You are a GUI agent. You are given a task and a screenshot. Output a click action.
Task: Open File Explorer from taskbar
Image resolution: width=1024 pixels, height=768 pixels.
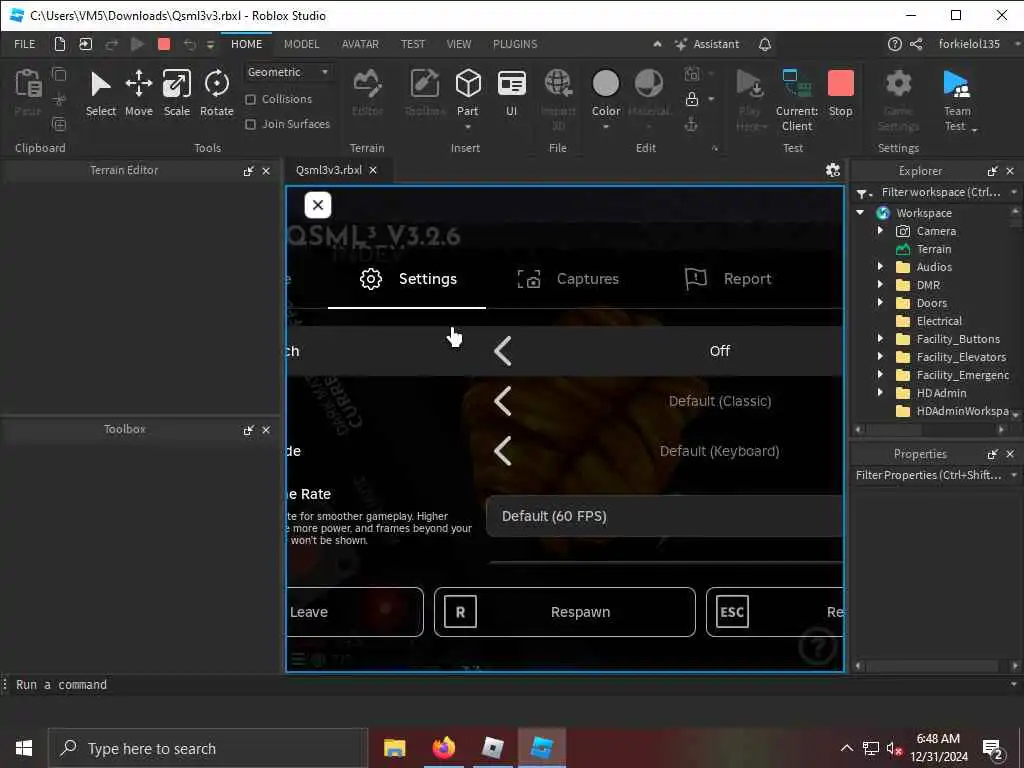click(x=394, y=748)
